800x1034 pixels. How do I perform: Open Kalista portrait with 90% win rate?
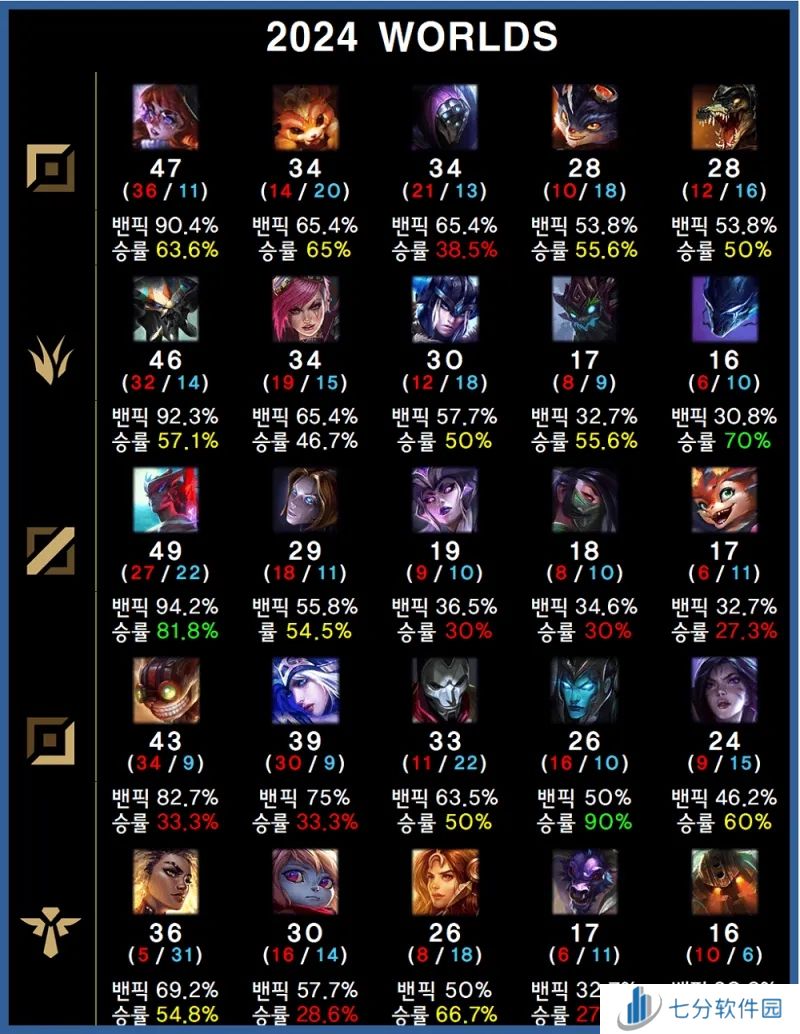click(x=584, y=690)
